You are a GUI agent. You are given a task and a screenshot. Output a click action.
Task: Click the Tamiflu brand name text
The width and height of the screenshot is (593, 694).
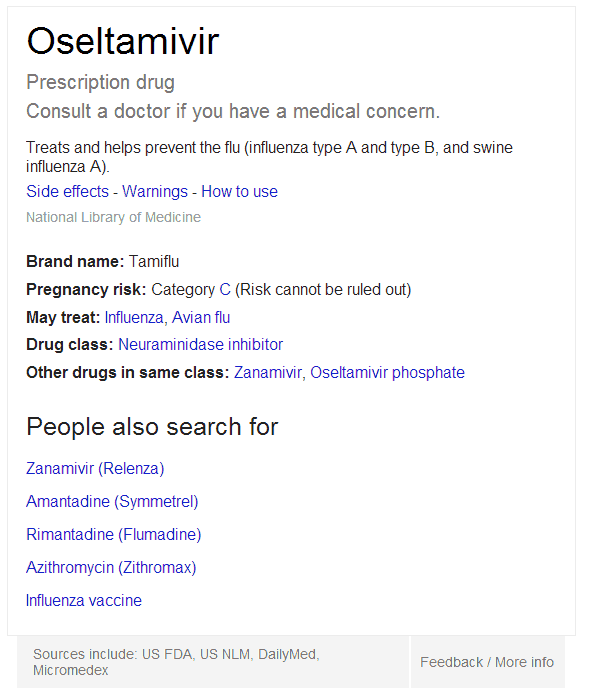[154, 262]
